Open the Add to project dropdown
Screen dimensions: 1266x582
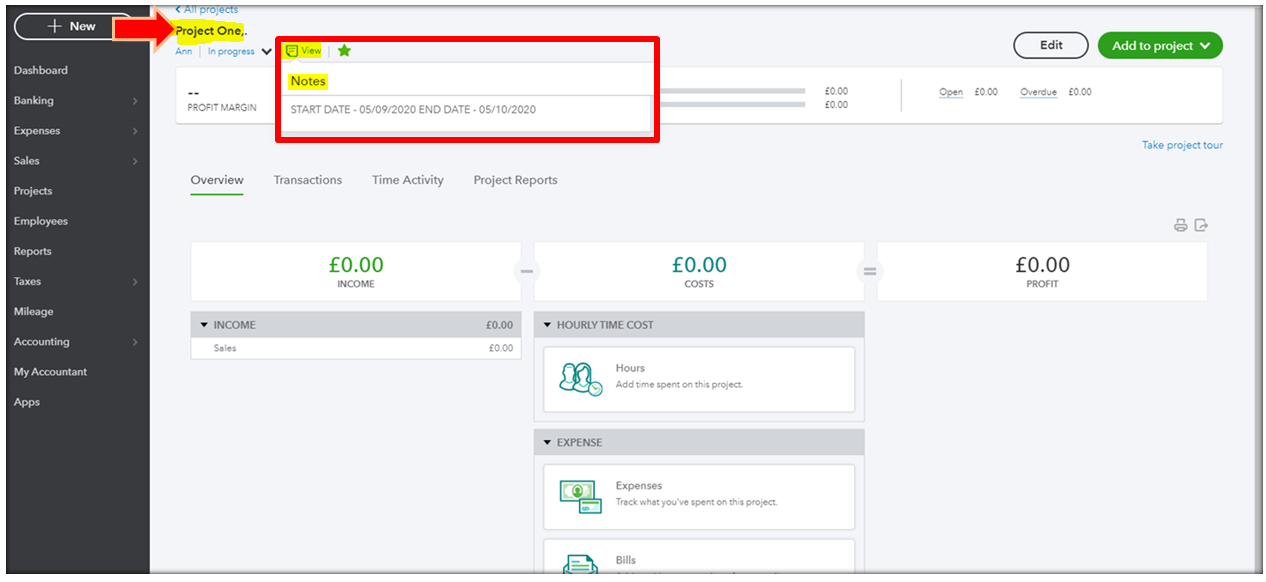click(x=1160, y=45)
